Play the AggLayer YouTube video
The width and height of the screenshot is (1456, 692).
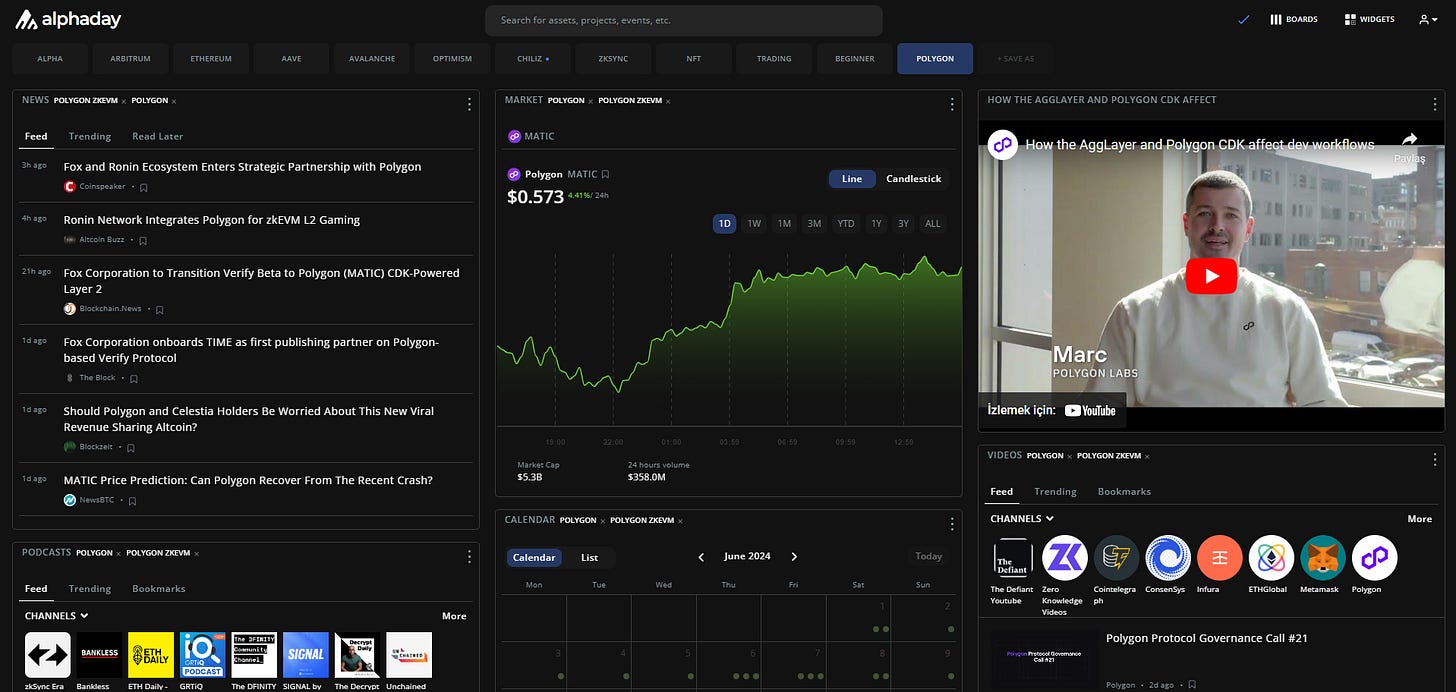1211,276
